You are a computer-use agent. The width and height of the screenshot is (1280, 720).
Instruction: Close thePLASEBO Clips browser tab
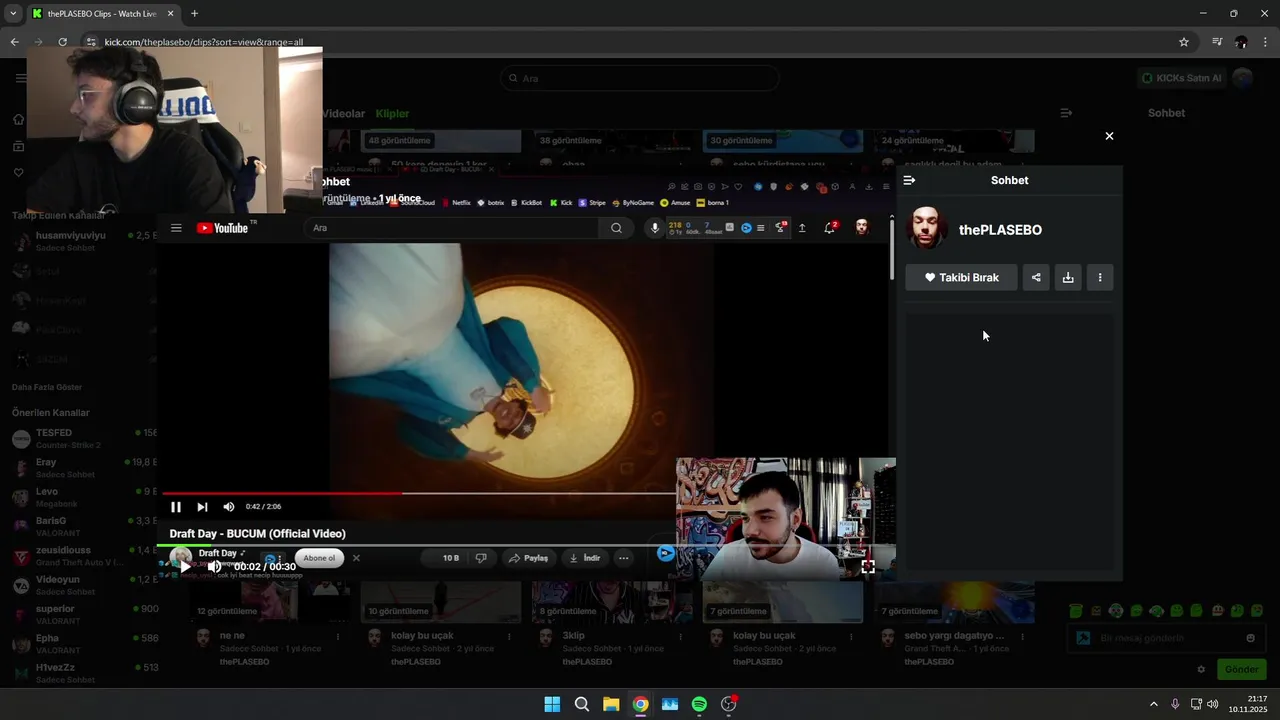click(171, 14)
